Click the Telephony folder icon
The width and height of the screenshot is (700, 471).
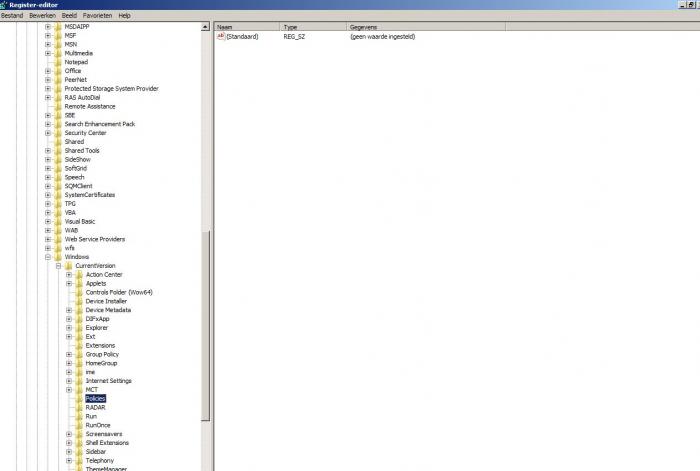79,460
